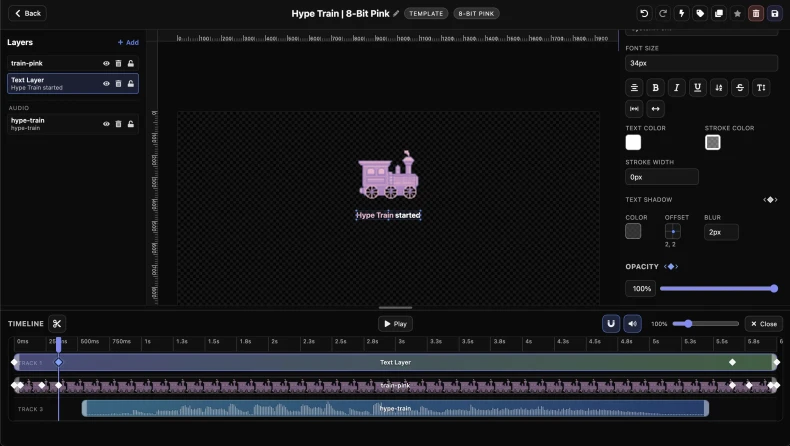
Task: Click the timeline playhead handle
Action: point(58,344)
